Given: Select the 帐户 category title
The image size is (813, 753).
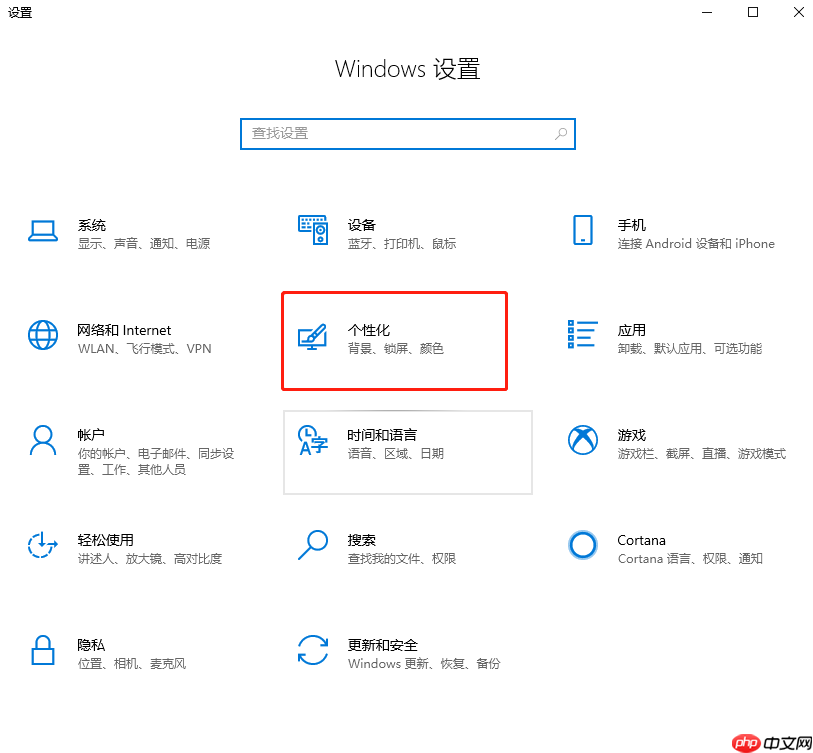Looking at the screenshot, I should pyautogui.click(x=91, y=435).
